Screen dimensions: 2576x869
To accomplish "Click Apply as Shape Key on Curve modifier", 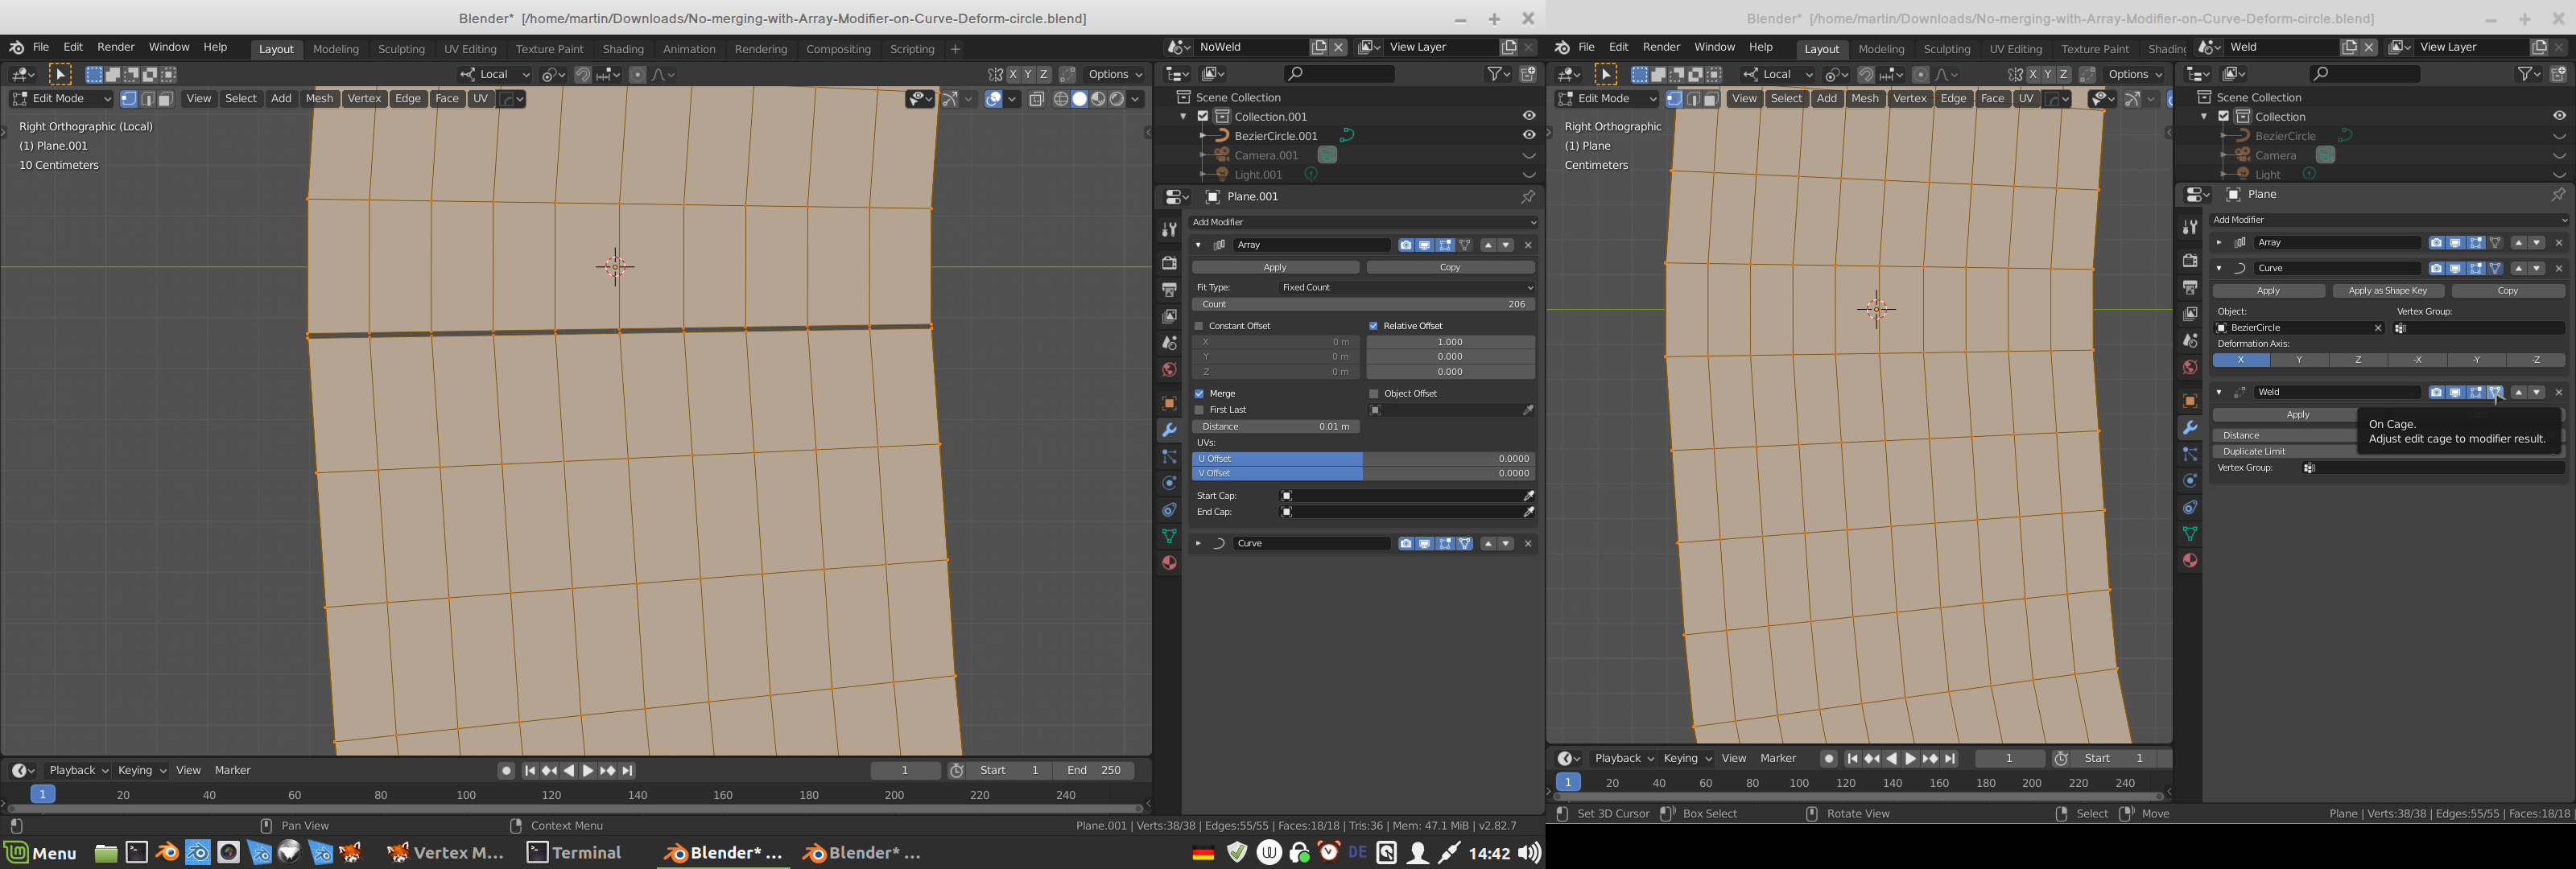I will [x=2388, y=290].
